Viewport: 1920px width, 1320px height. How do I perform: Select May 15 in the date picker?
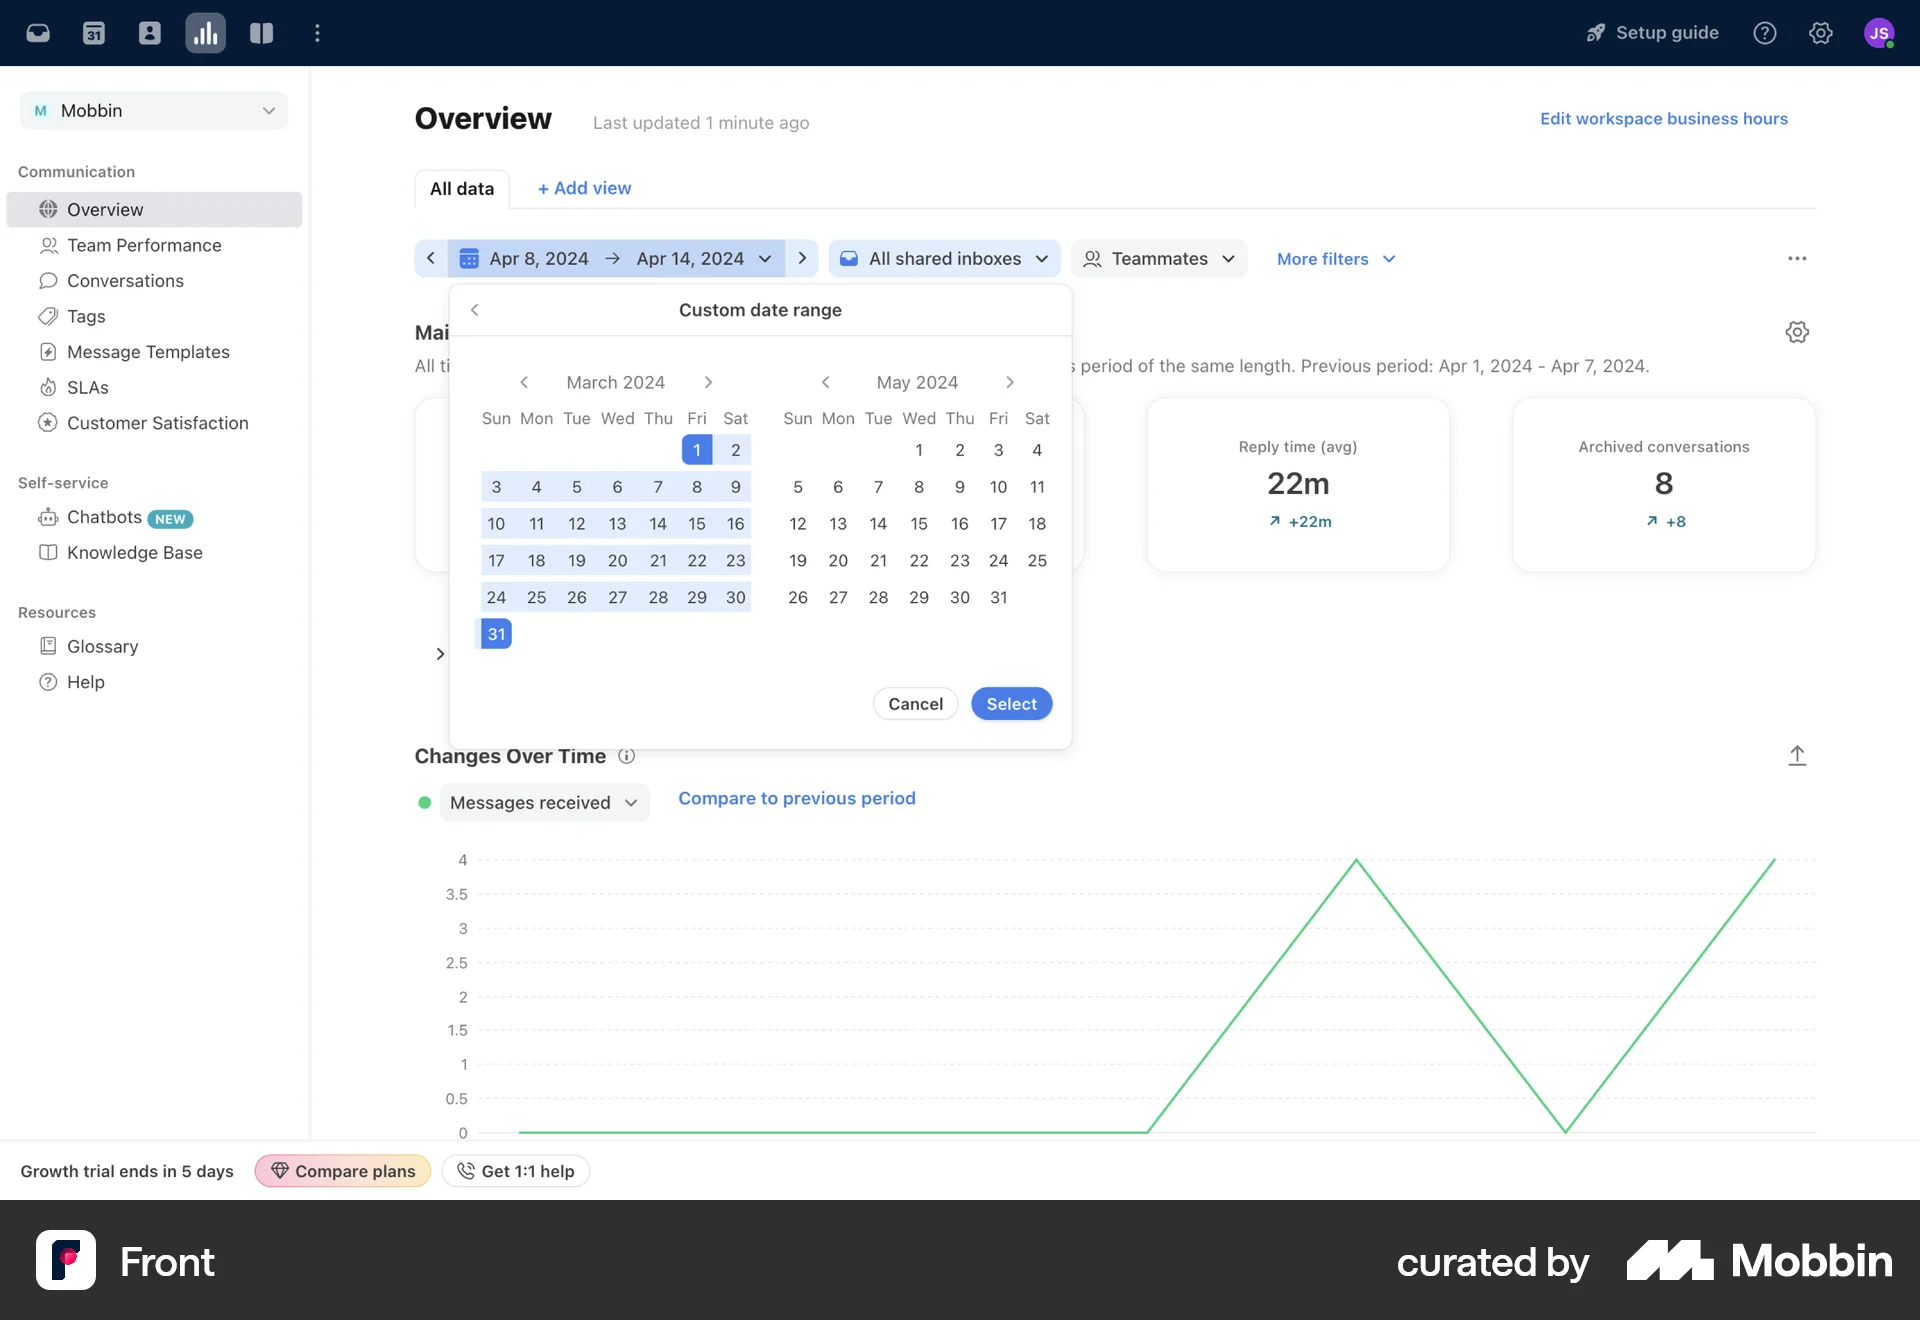[919, 523]
